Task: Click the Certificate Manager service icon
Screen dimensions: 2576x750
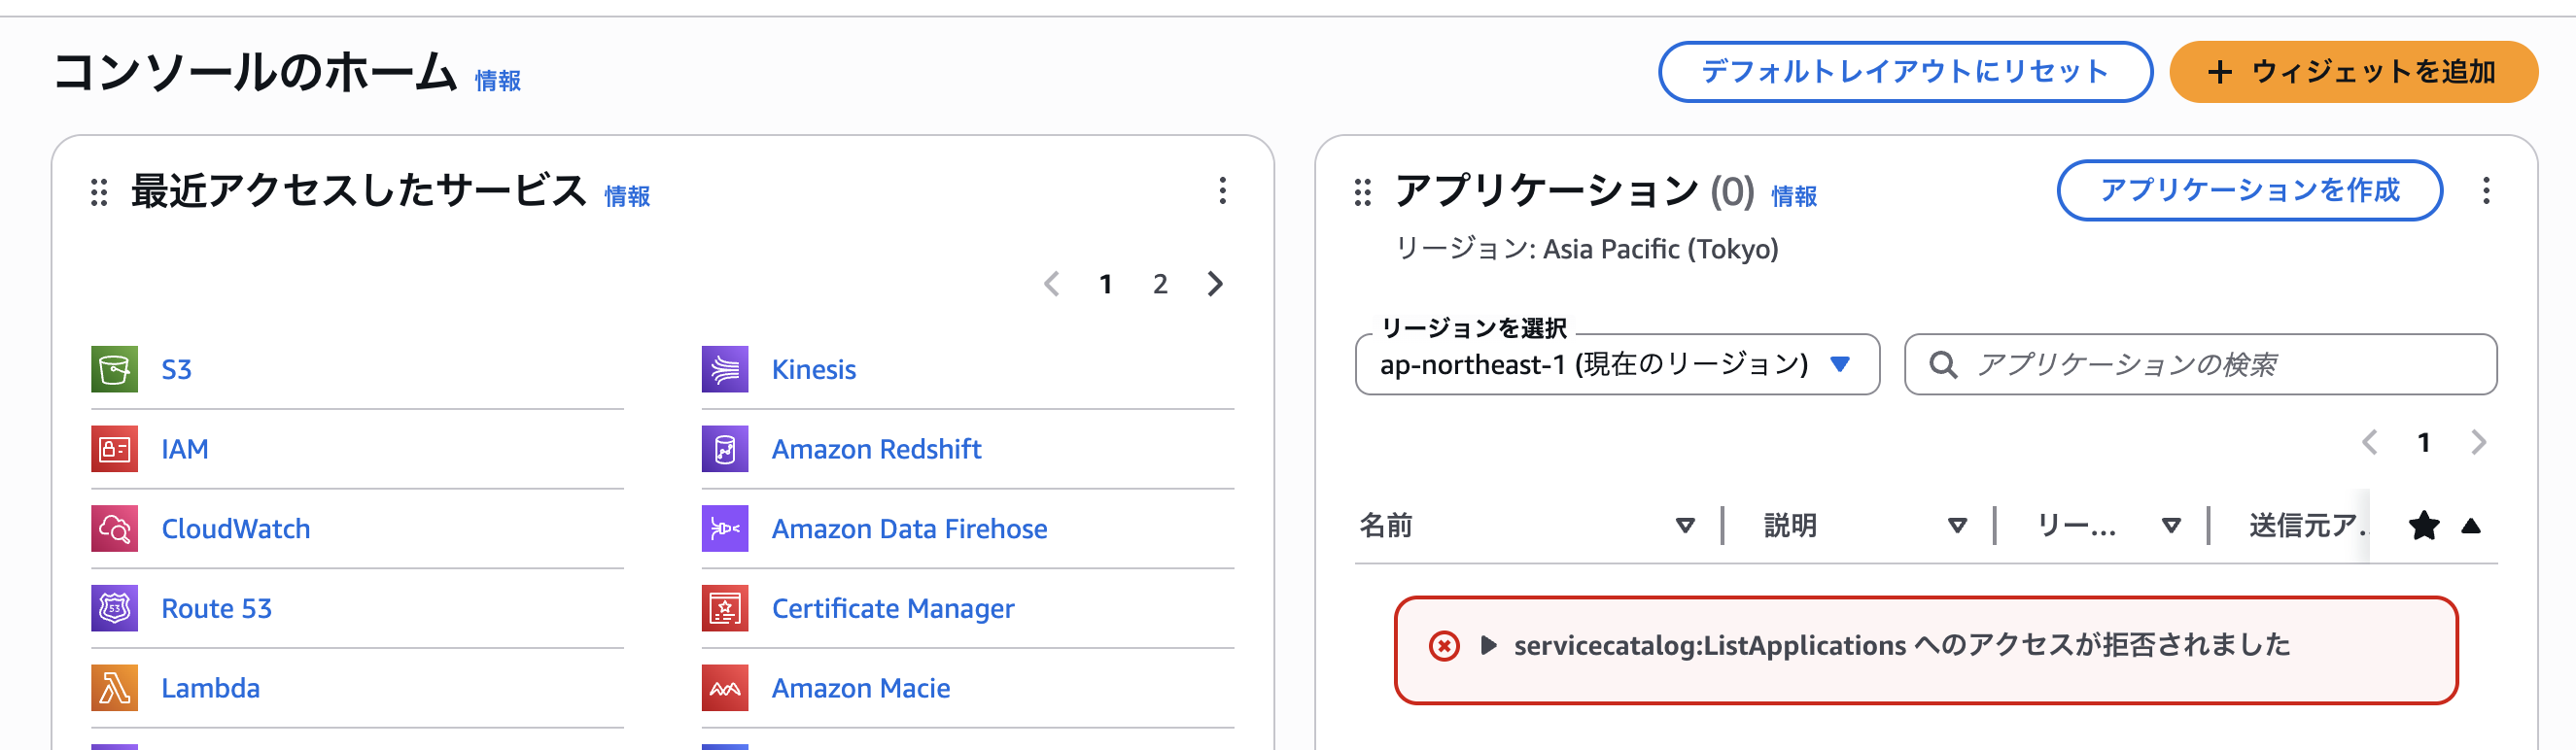Action: point(723,608)
